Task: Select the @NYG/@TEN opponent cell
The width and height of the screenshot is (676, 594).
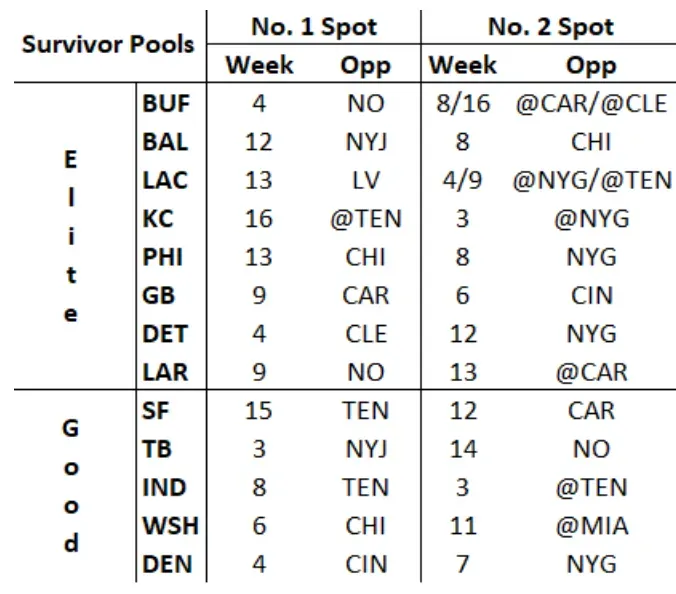Action: click(592, 180)
